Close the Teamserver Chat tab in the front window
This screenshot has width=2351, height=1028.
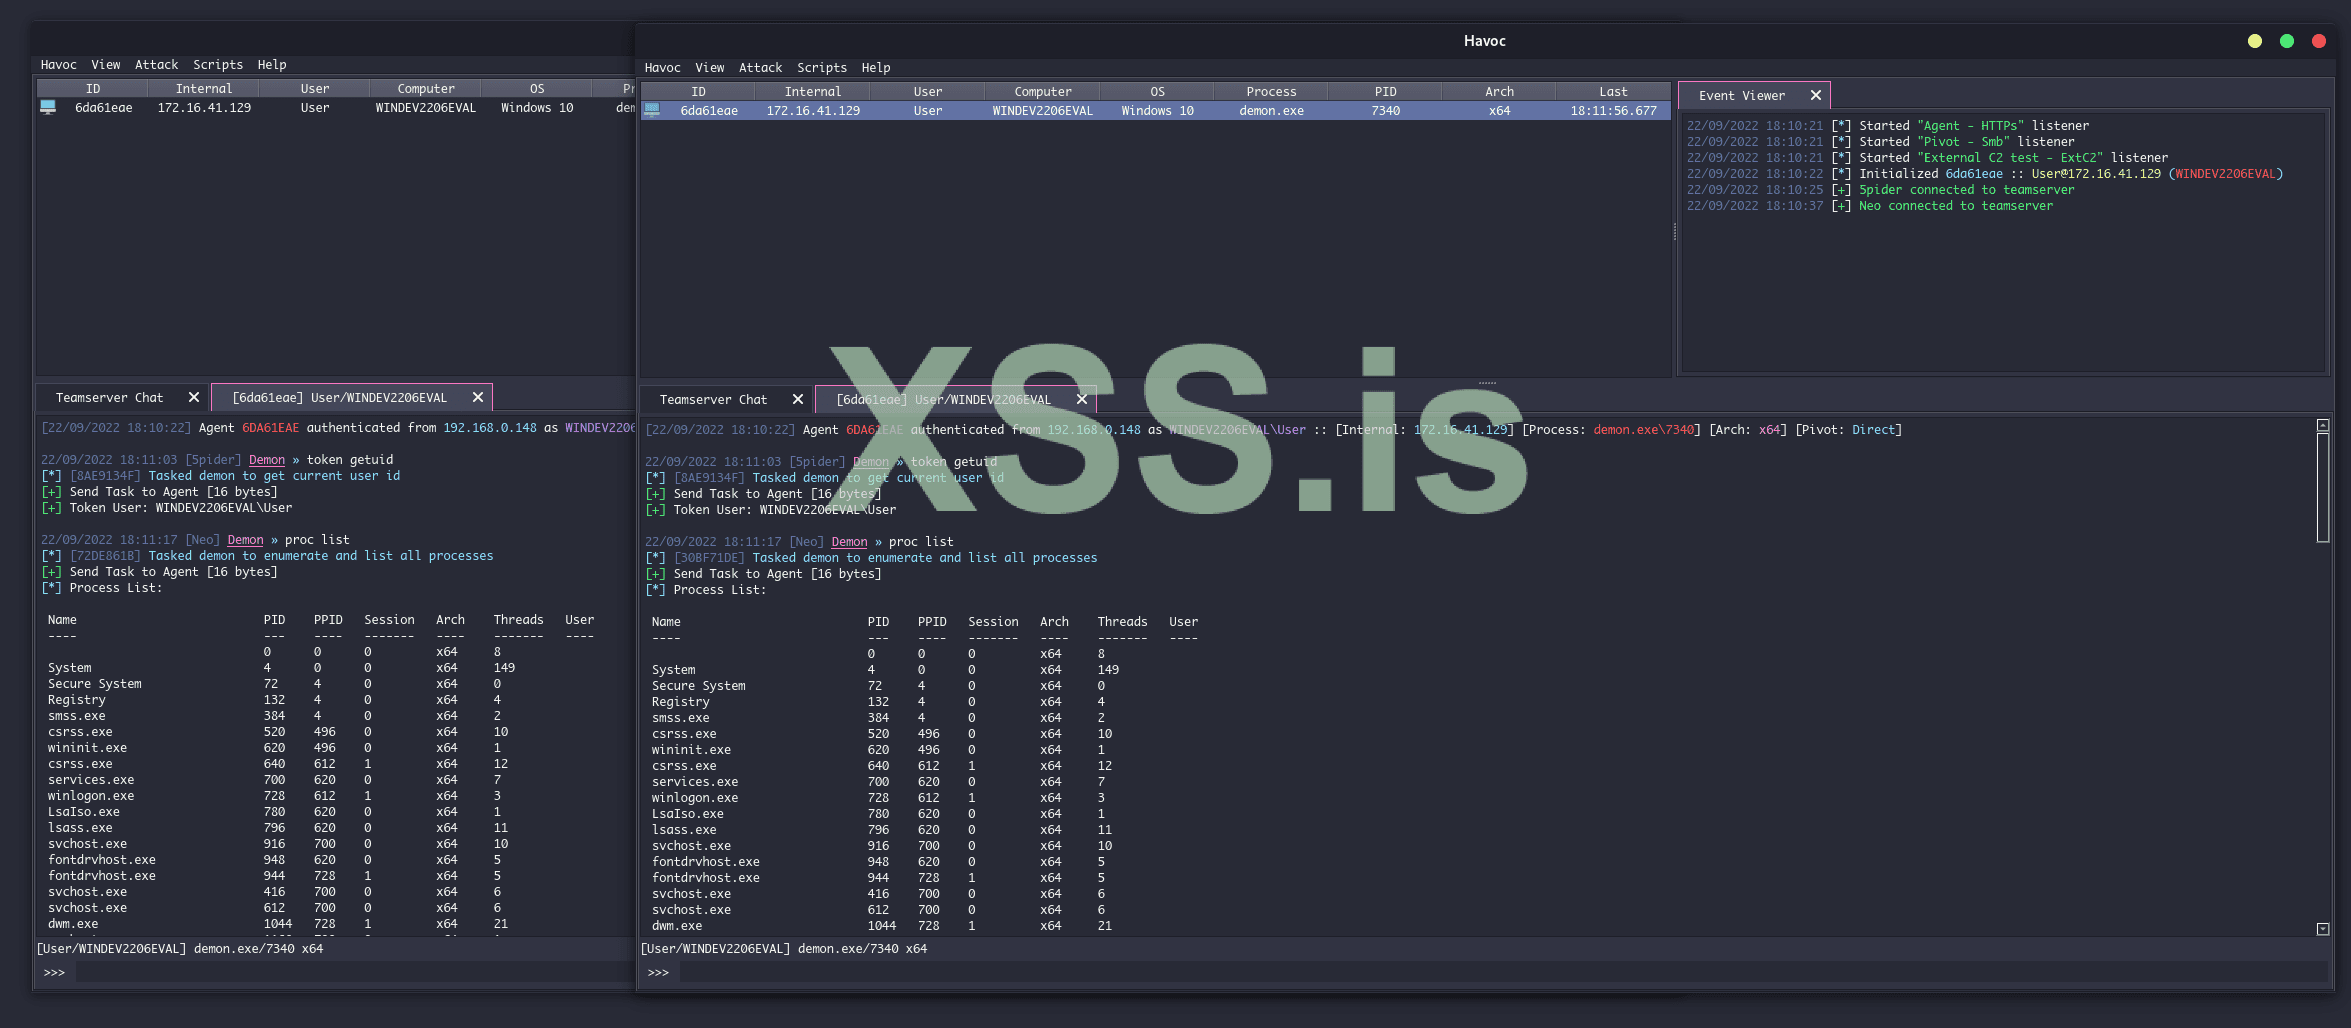(x=798, y=400)
